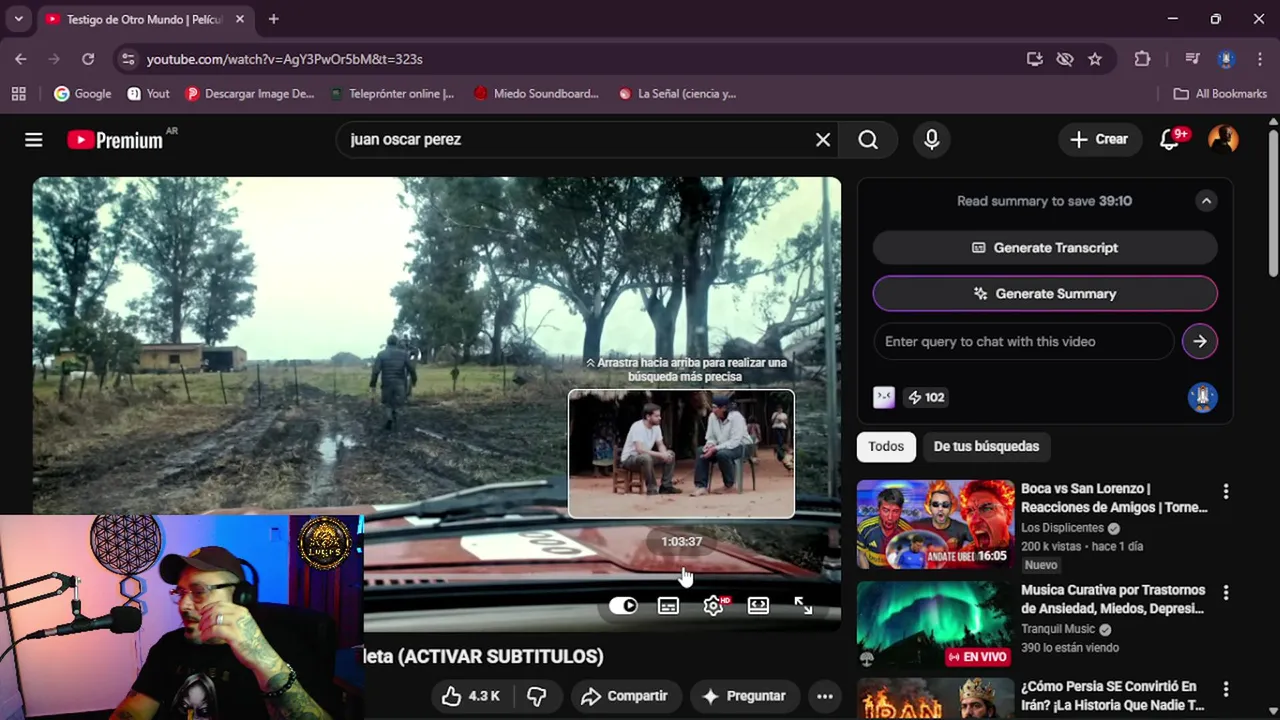Like the video (4.3 K)
The width and height of the screenshot is (1280, 720).
[471, 696]
